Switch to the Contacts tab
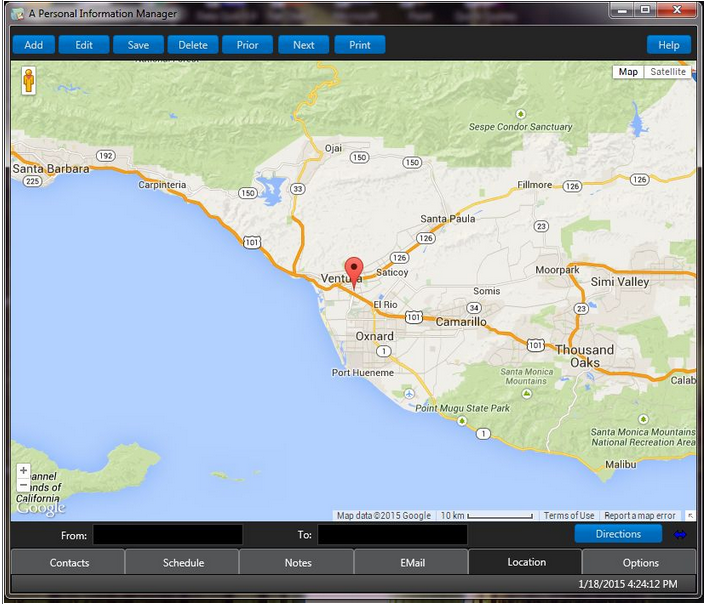The image size is (705, 604). point(69,563)
